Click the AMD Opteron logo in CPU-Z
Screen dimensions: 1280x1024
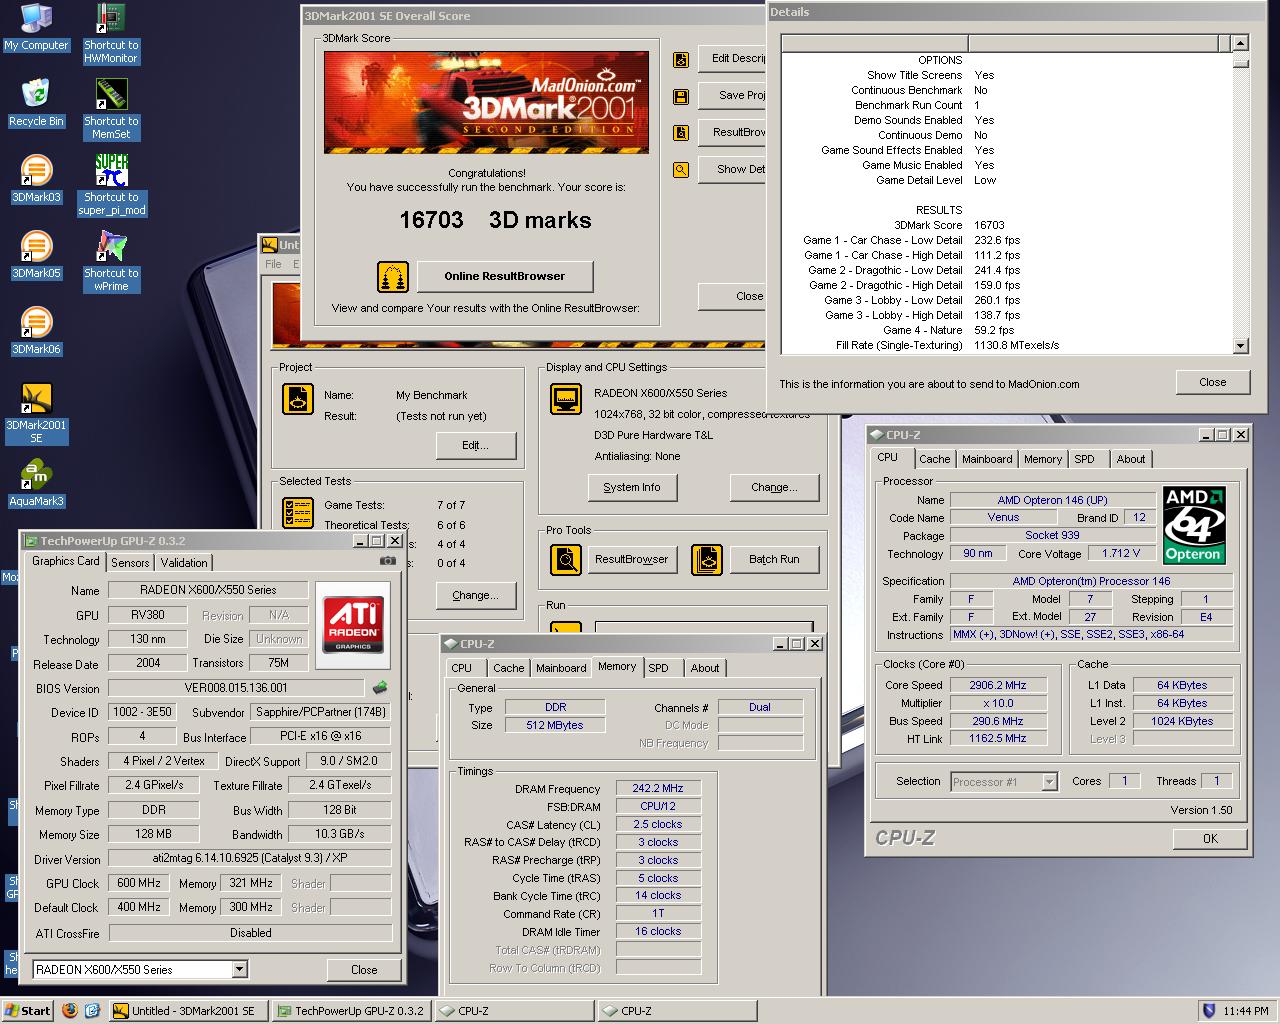coord(1194,525)
